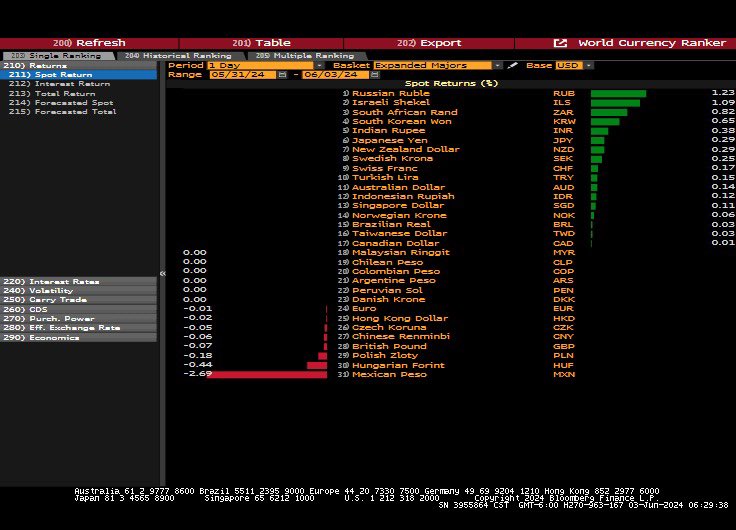Select Forecasted Total in the sidebar
The height and width of the screenshot is (530, 736).
point(62,112)
